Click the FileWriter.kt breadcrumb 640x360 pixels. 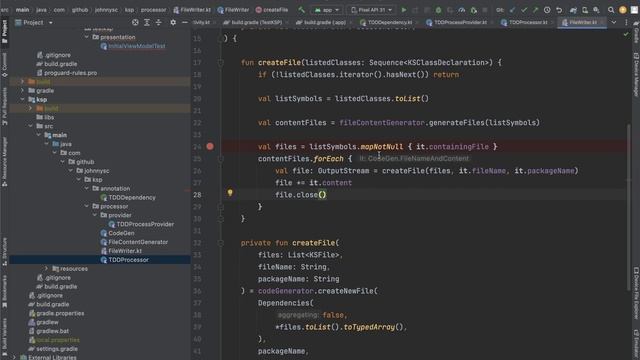point(192,10)
